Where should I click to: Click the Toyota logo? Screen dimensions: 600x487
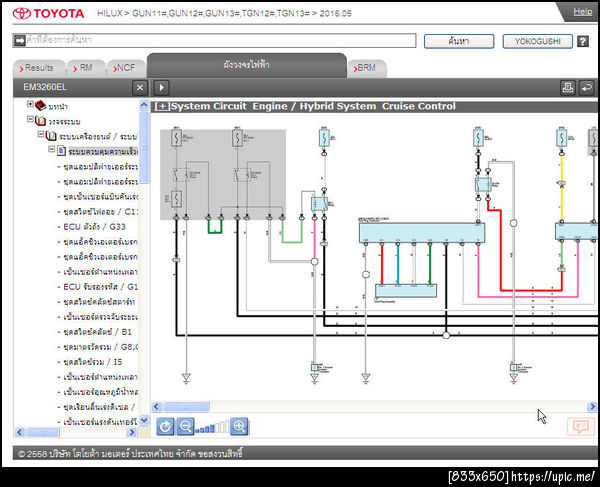coord(49,13)
